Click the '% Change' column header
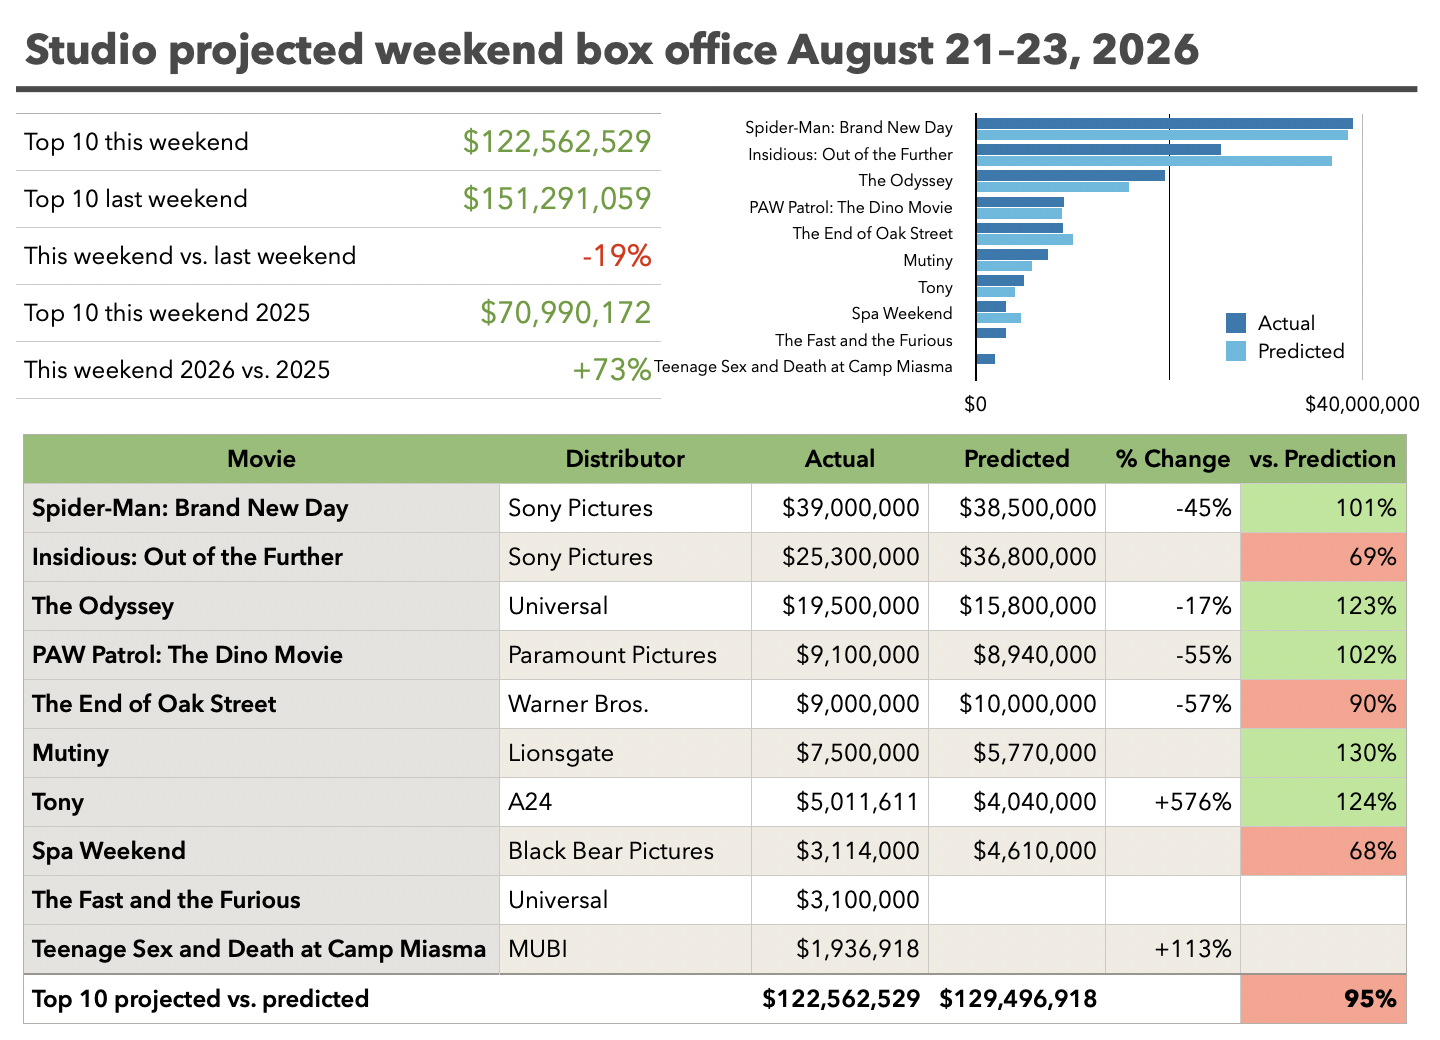 [x=1173, y=459]
